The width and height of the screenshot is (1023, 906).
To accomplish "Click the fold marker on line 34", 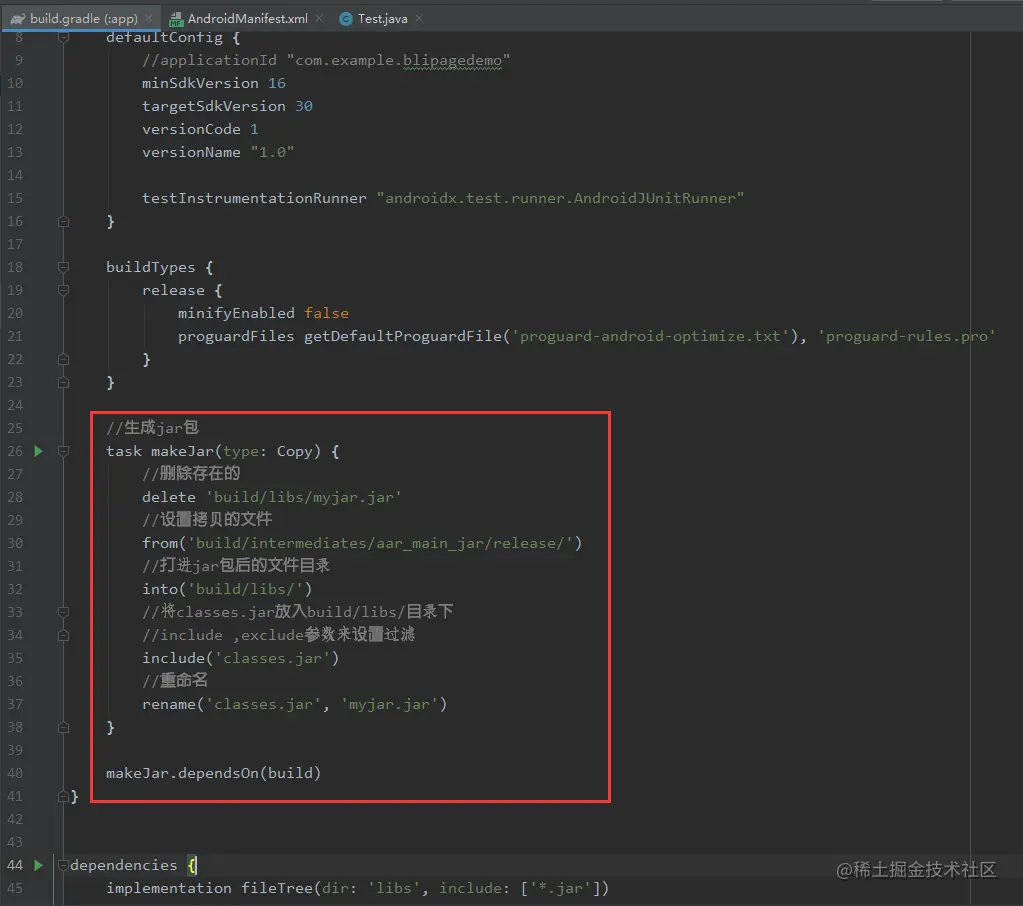I will [63, 635].
